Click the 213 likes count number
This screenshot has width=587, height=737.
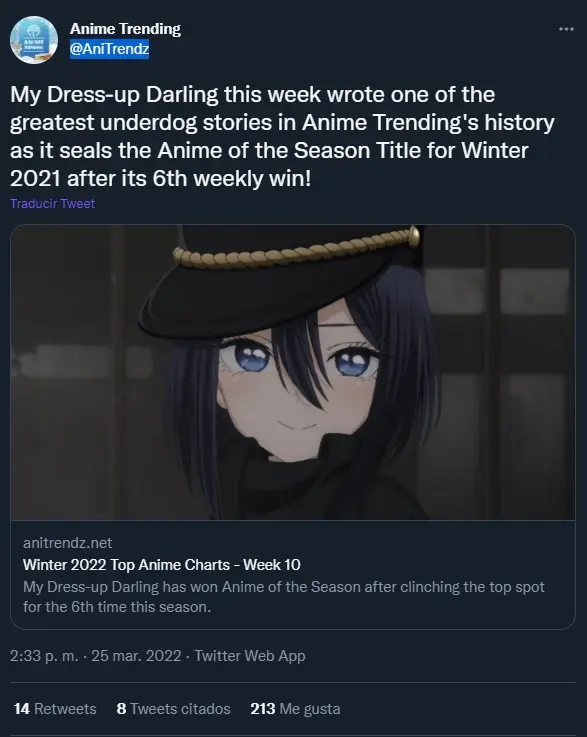263,709
